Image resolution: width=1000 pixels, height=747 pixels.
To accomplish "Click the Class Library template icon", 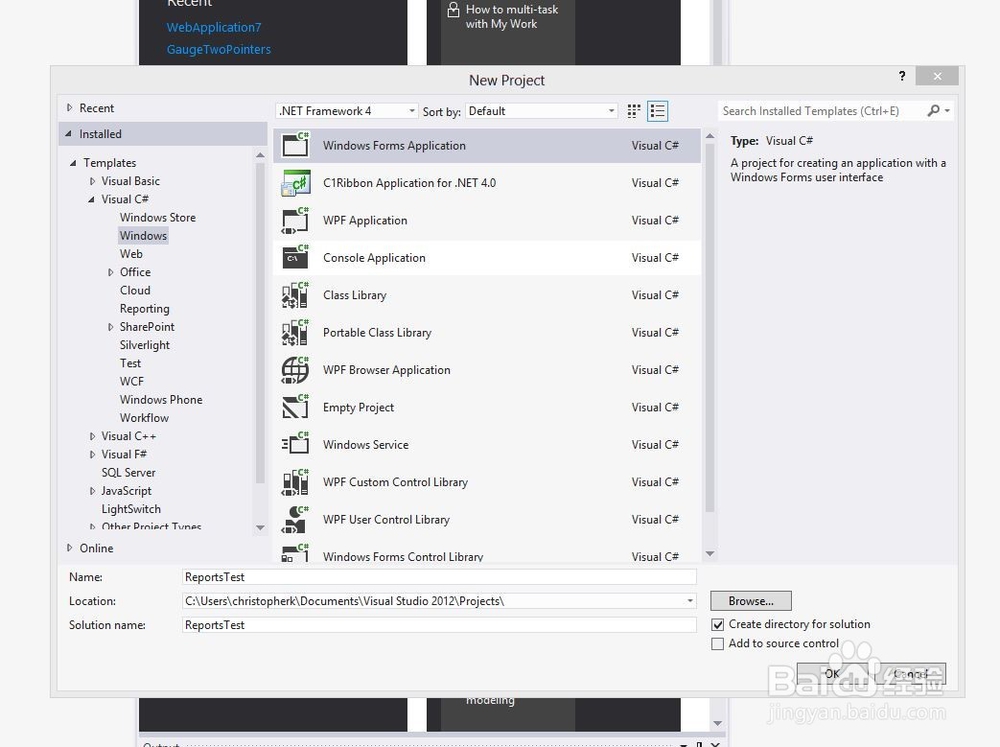I will [295, 295].
